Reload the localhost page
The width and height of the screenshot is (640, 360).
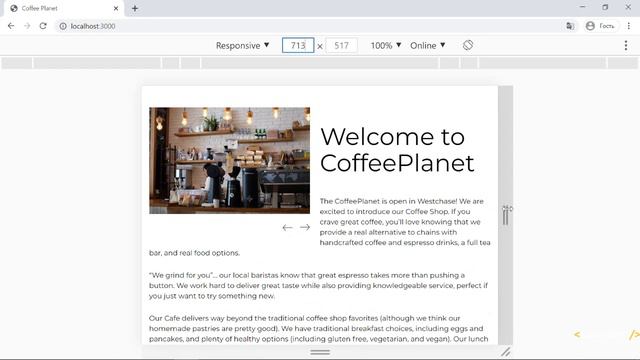(x=43, y=26)
